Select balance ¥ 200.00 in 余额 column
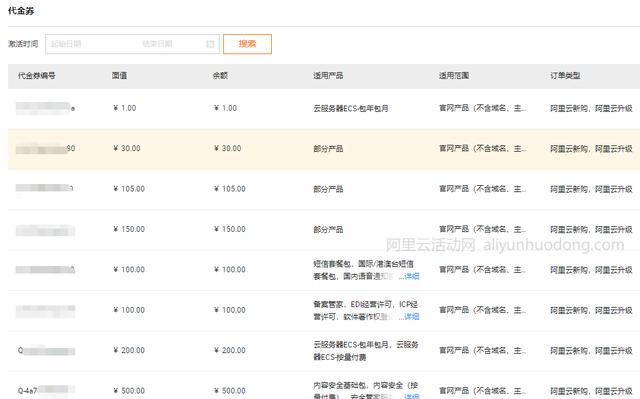The width and height of the screenshot is (640, 399). point(229,350)
